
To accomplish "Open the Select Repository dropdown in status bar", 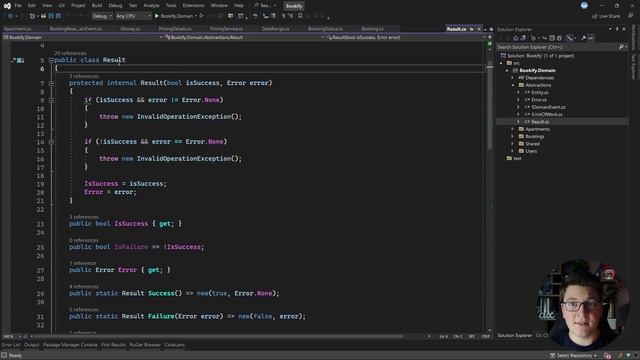I will click(x=574, y=356).
